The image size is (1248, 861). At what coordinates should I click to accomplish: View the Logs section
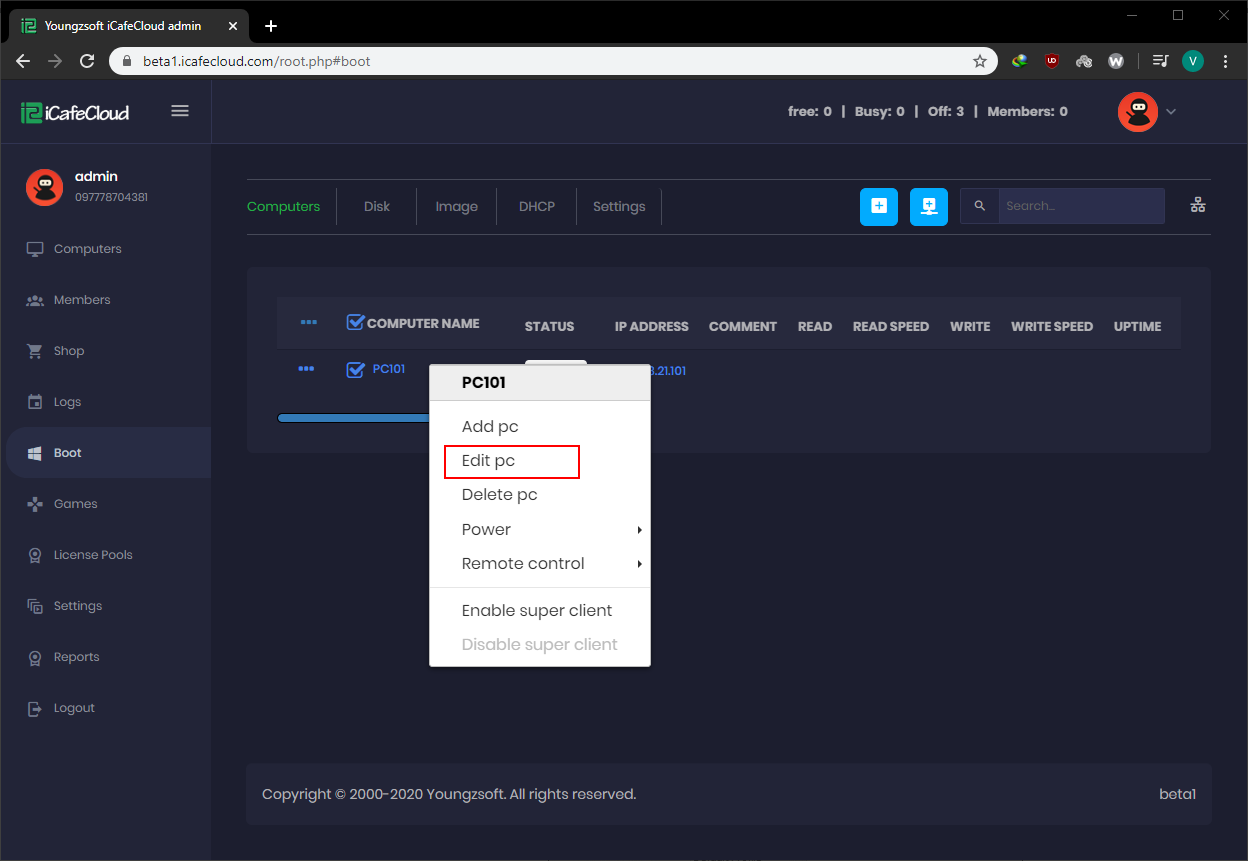[68, 401]
